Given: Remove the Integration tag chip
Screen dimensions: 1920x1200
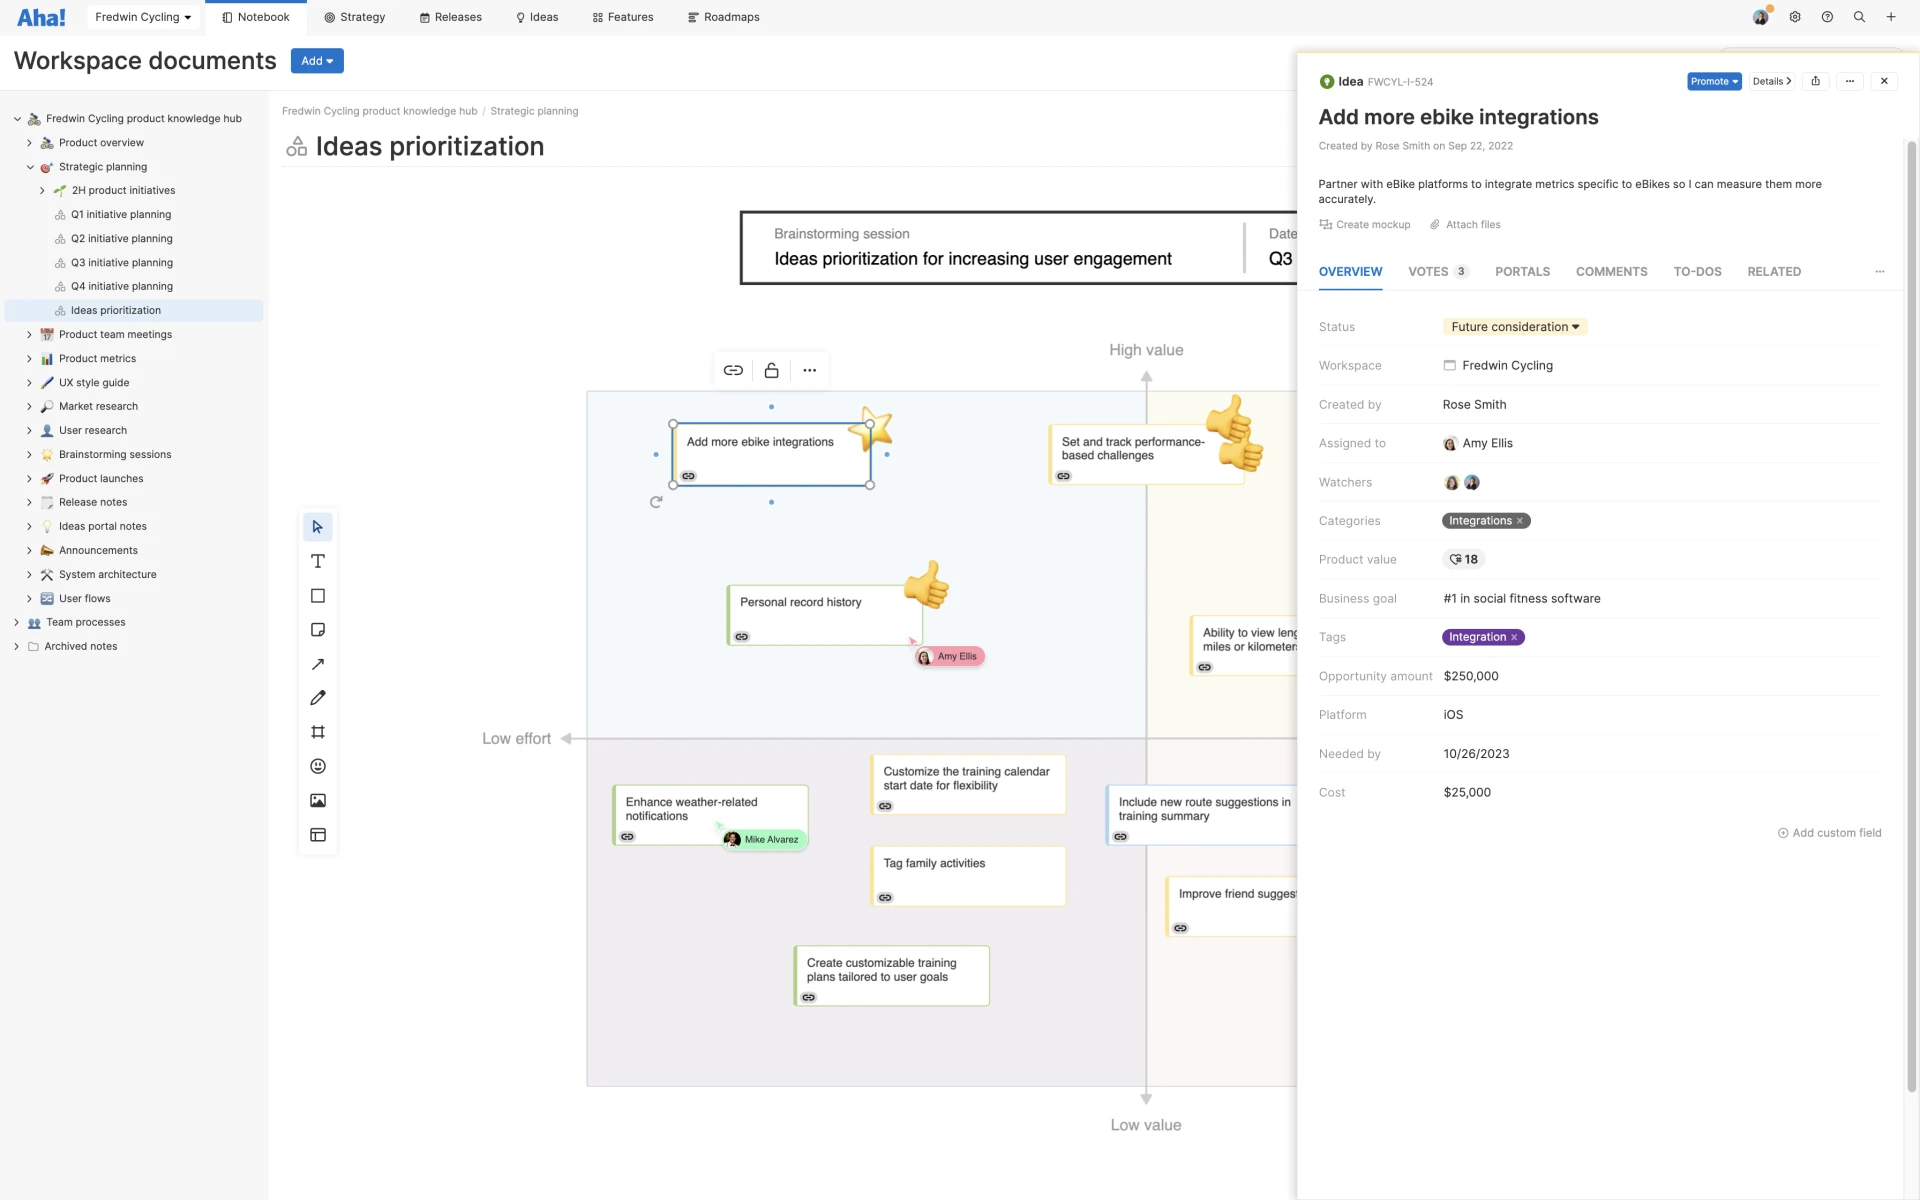Looking at the screenshot, I should (x=1514, y=637).
